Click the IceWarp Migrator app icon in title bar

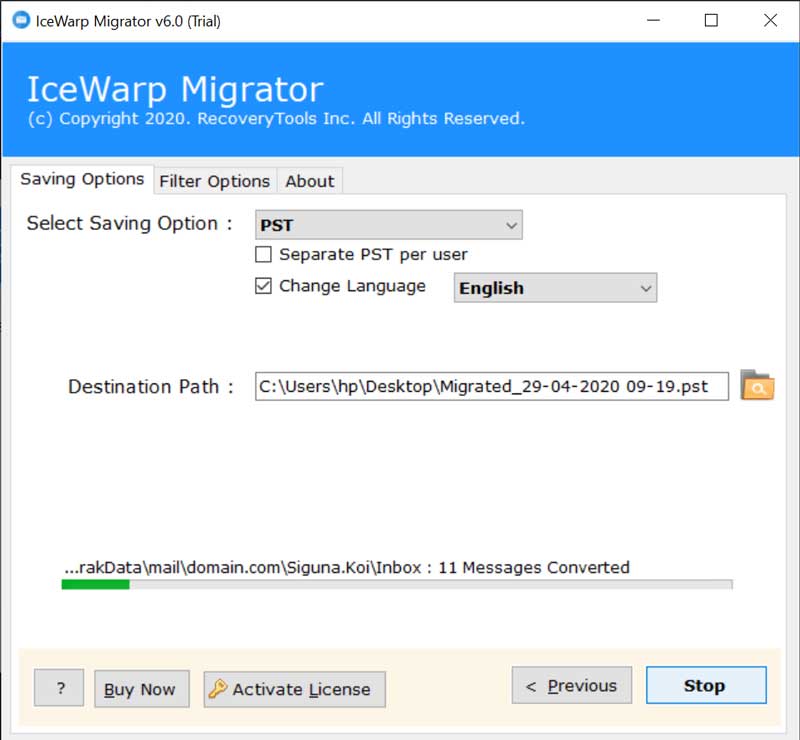21,20
